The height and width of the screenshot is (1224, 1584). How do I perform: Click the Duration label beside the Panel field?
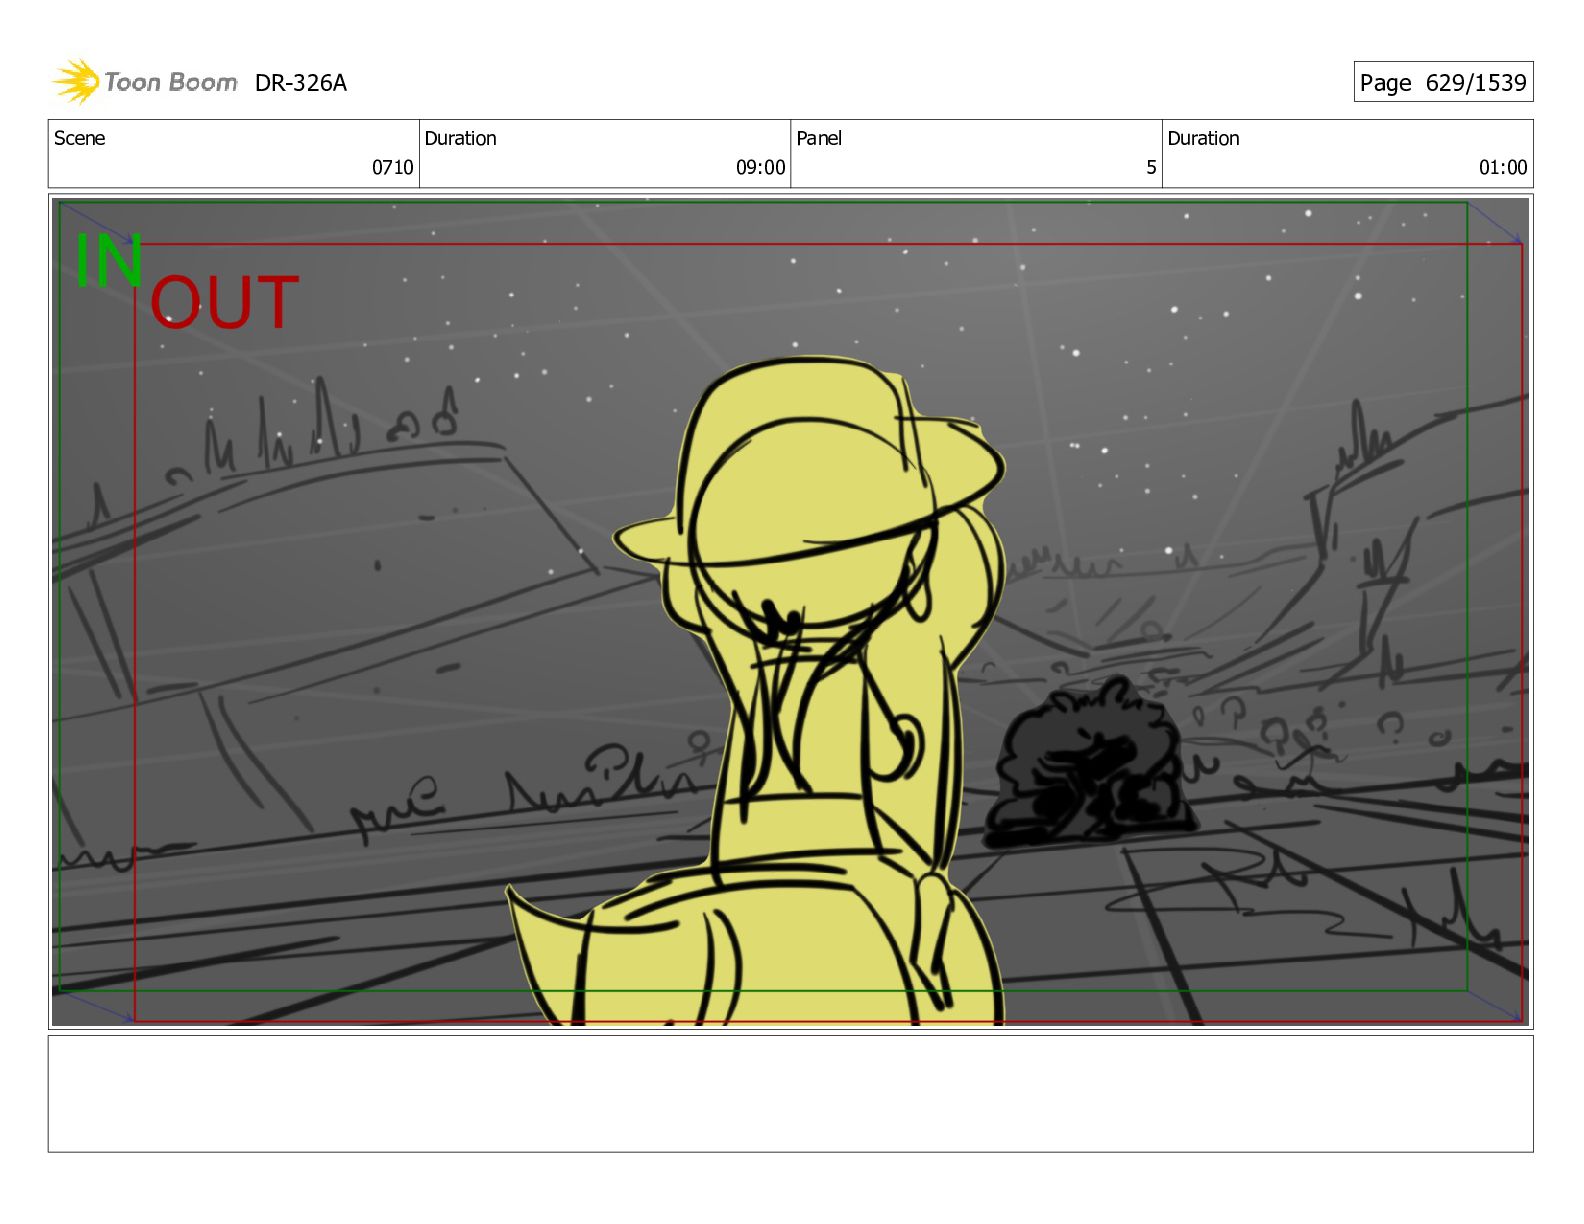tap(1203, 138)
